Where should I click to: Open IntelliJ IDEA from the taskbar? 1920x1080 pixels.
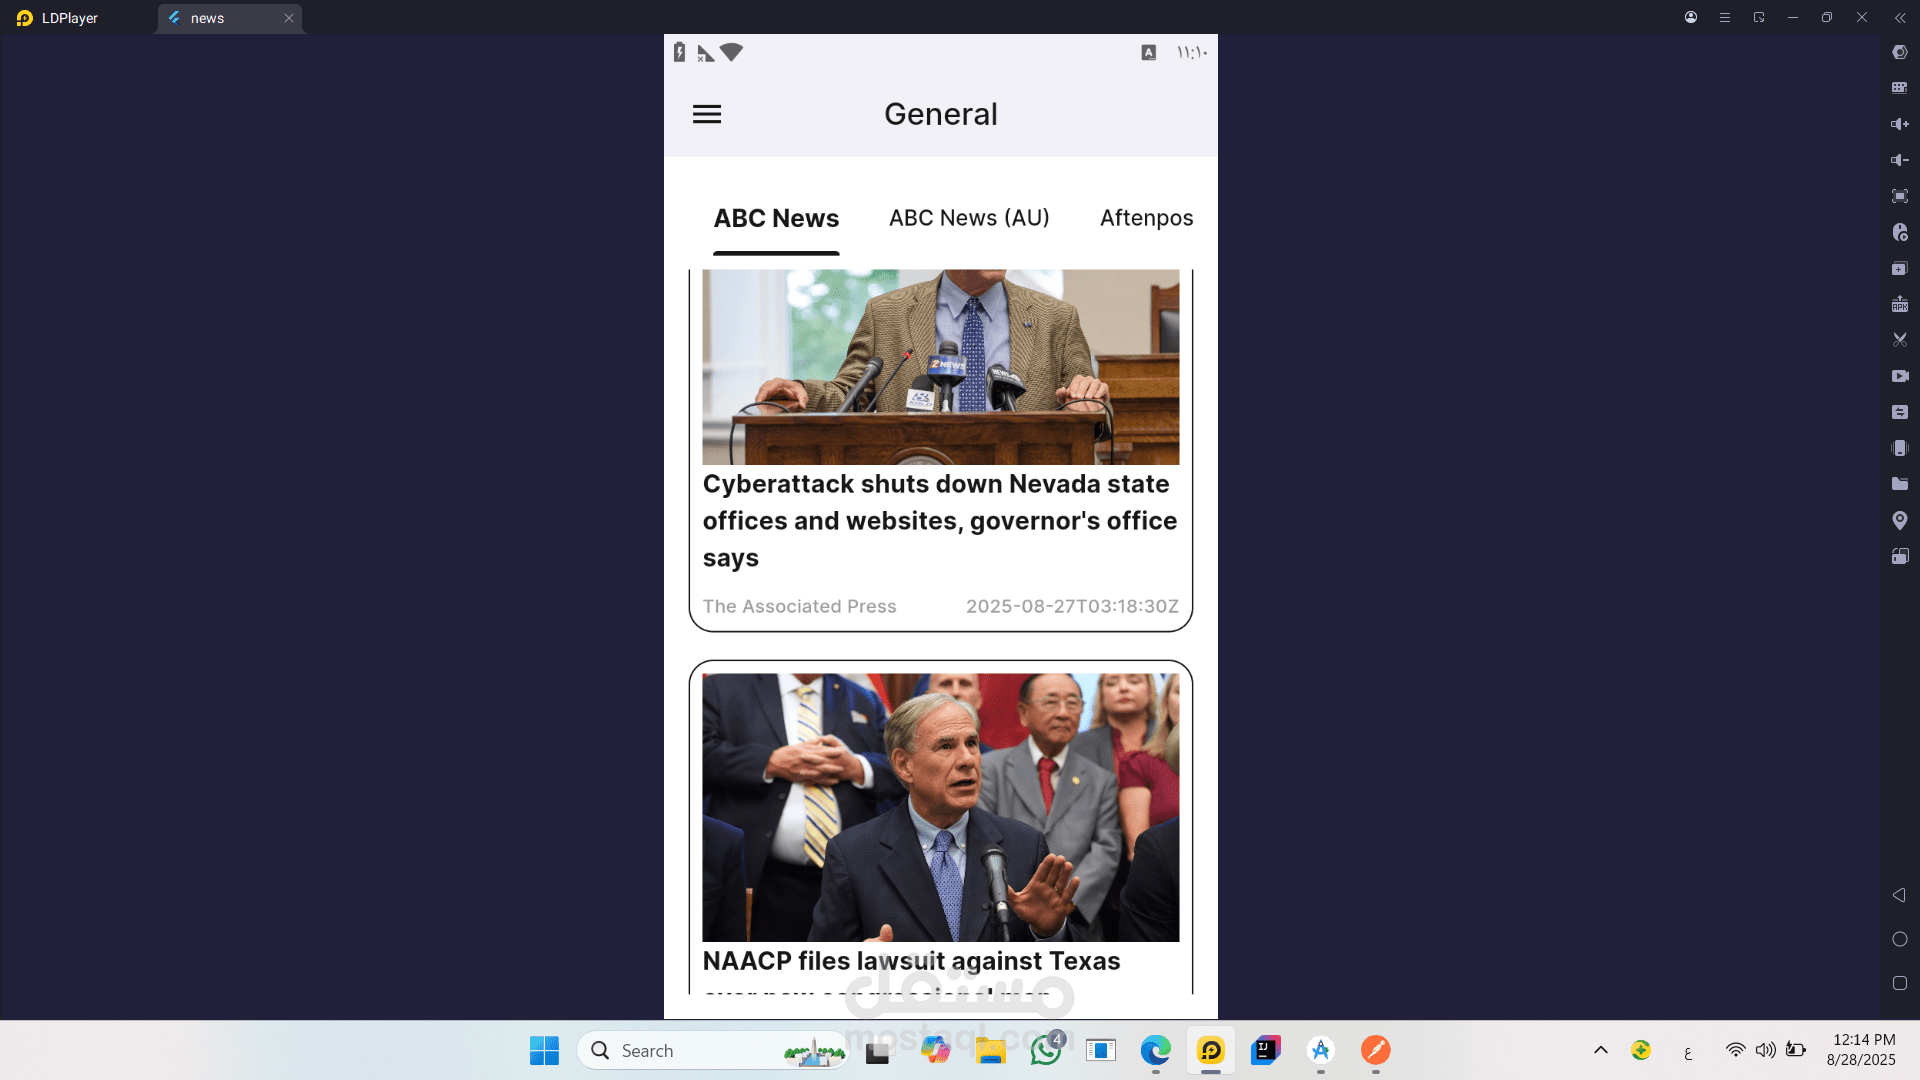click(1266, 1050)
